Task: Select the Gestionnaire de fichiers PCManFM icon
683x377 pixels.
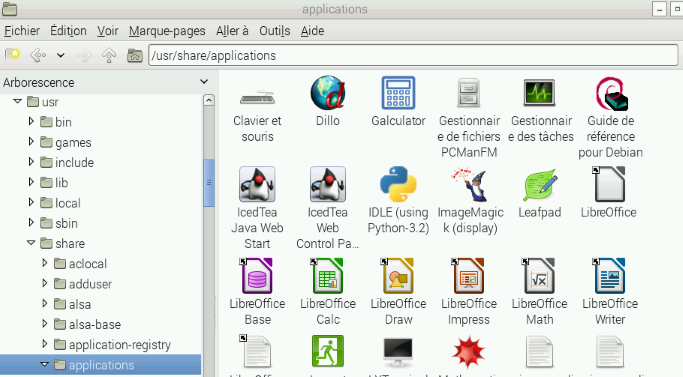Action: pyautogui.click(x=469, y=92)
